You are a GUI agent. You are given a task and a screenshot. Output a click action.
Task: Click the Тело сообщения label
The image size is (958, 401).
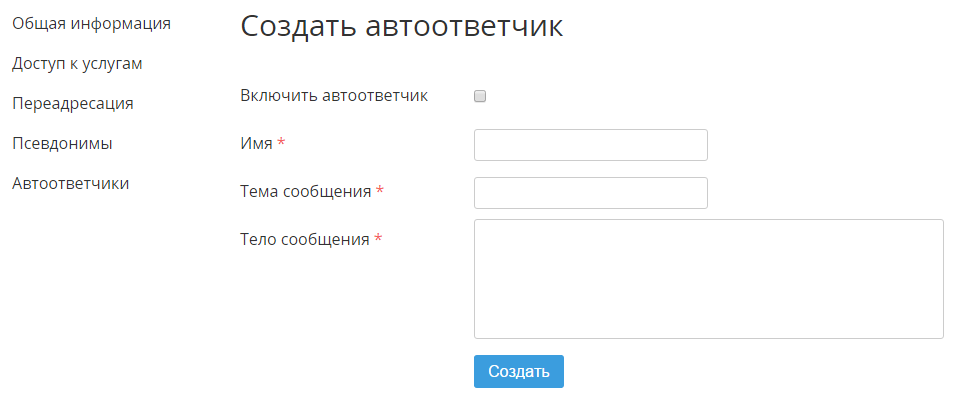tap(305, 240)
